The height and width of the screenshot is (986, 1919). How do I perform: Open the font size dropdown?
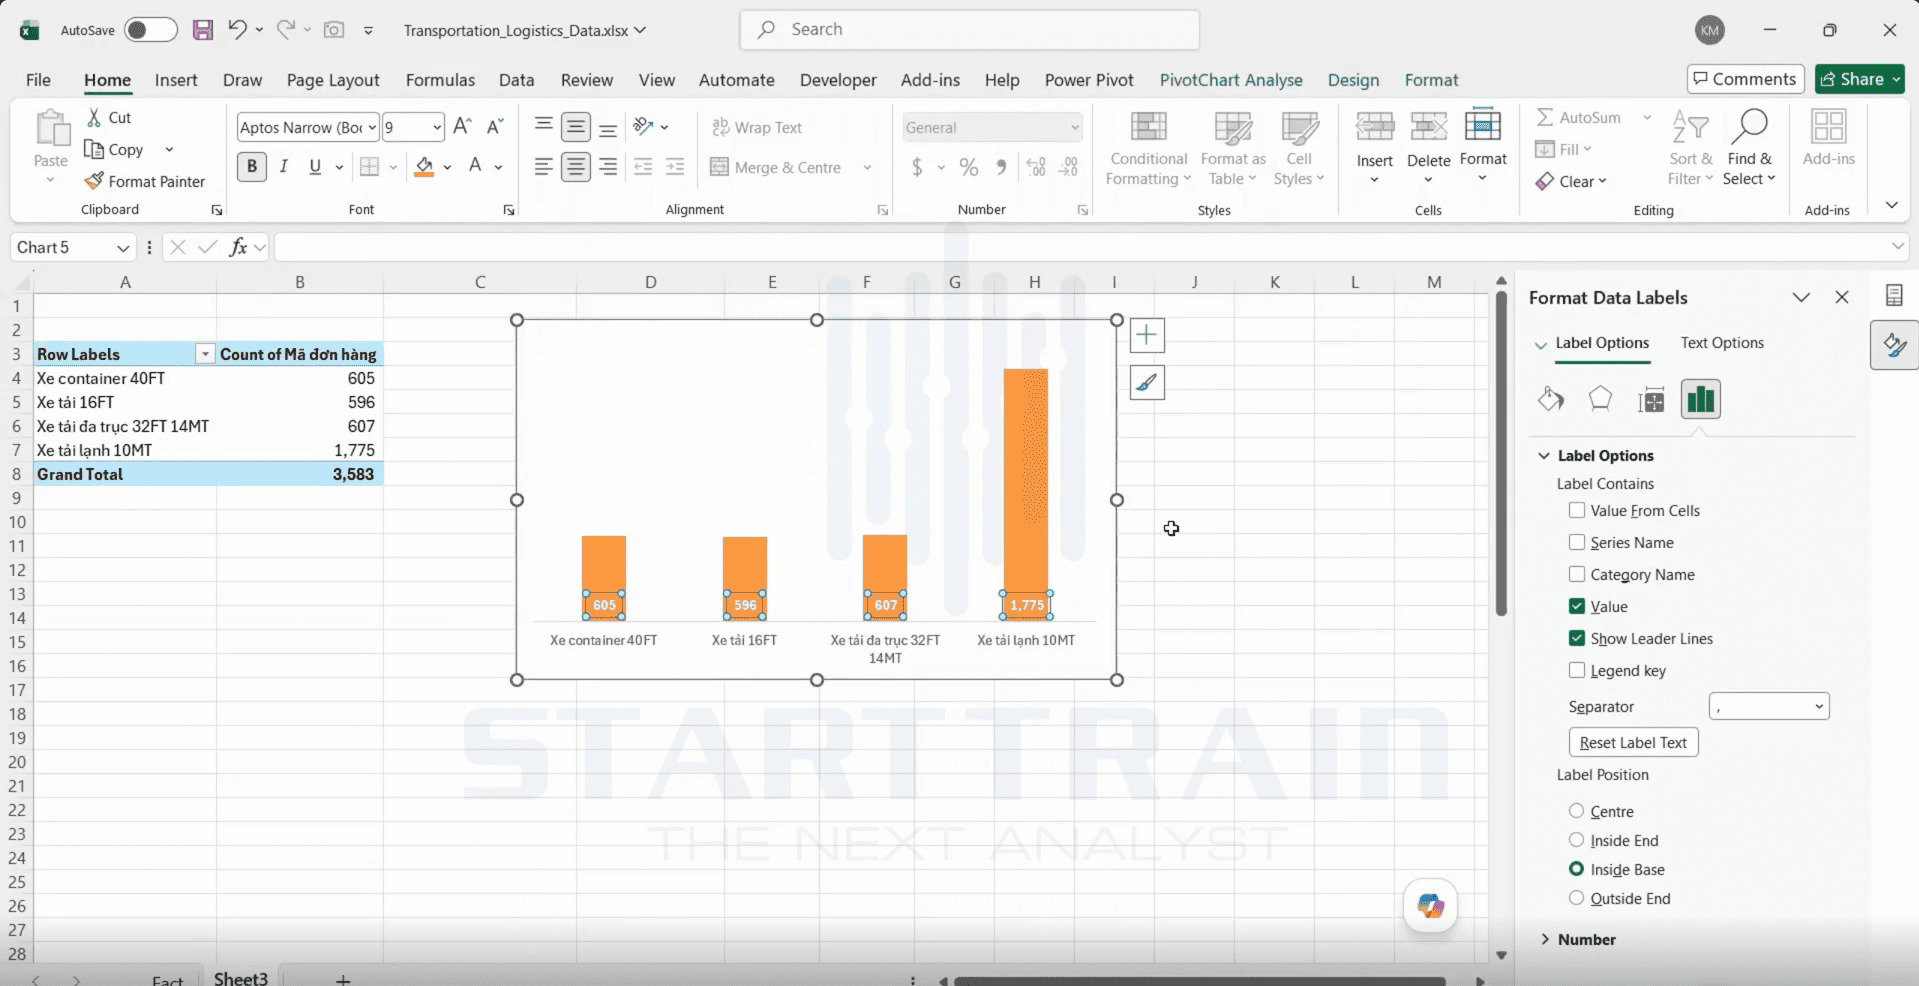[437, 127]
